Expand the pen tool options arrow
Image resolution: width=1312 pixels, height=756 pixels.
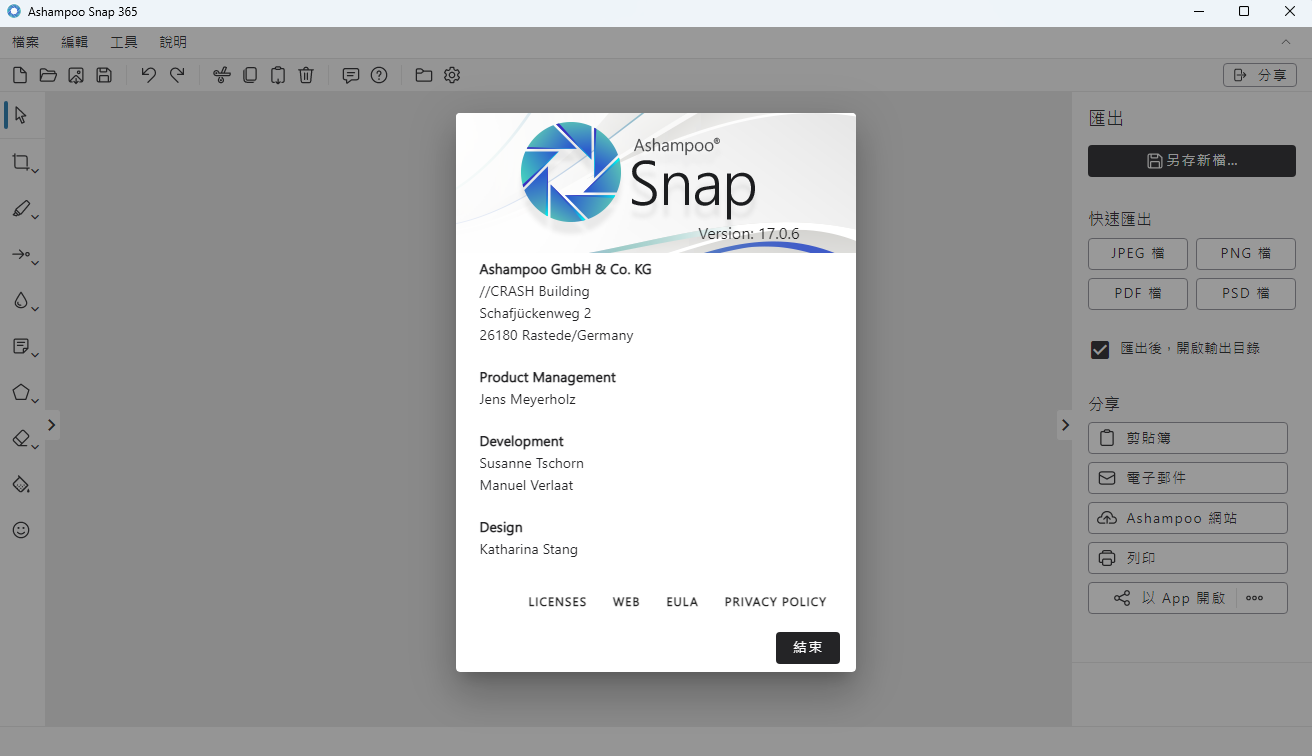(x=36, y=217)
